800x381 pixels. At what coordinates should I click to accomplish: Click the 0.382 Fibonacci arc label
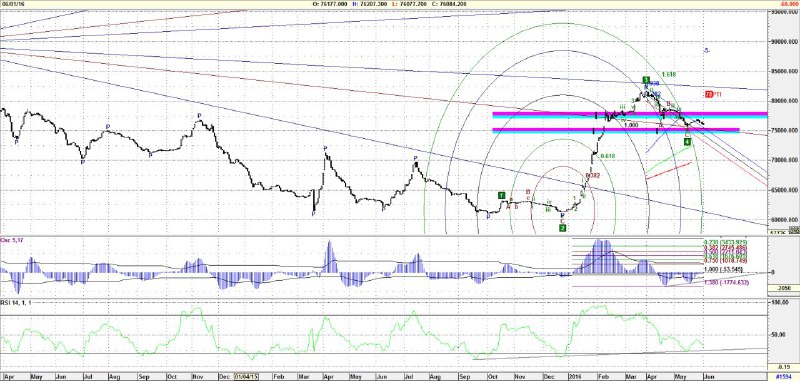point(593,175)
